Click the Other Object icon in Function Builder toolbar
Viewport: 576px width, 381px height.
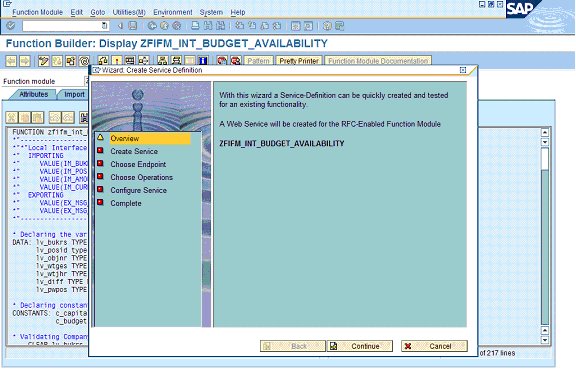(71, 61)
